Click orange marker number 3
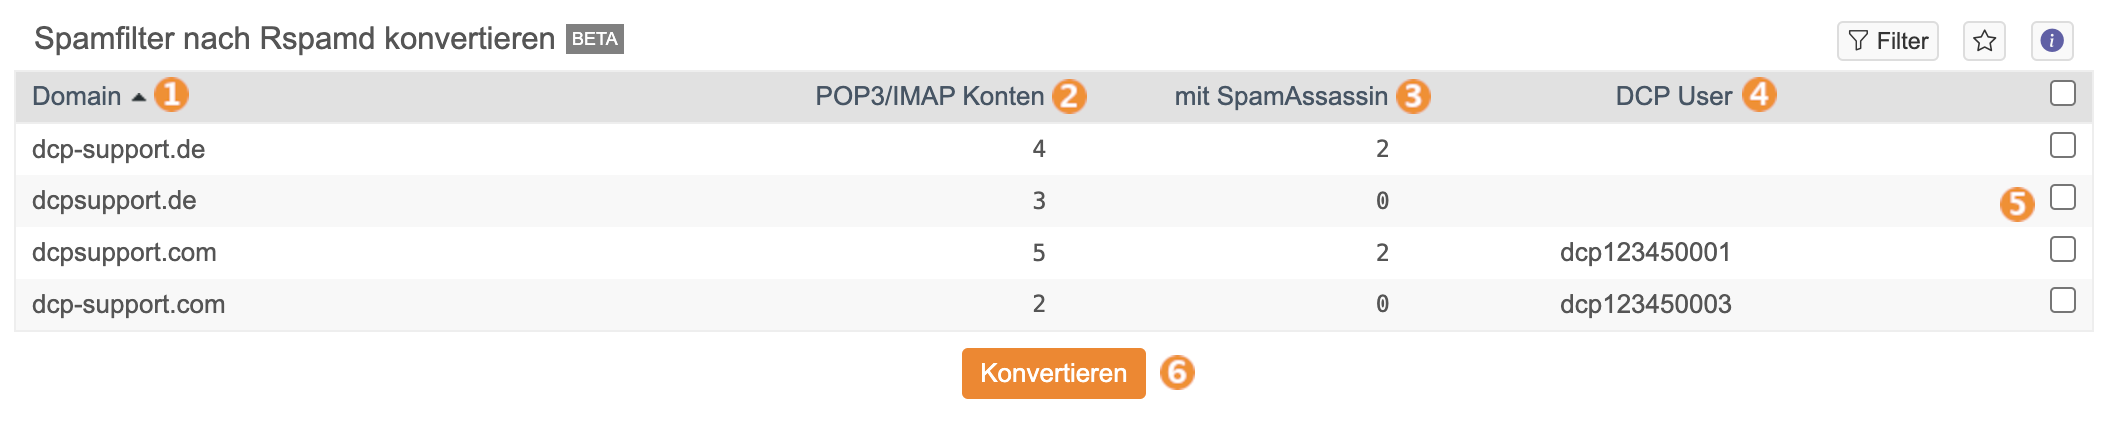This screenshot has width=2112, height=422. pos(1413,96)
